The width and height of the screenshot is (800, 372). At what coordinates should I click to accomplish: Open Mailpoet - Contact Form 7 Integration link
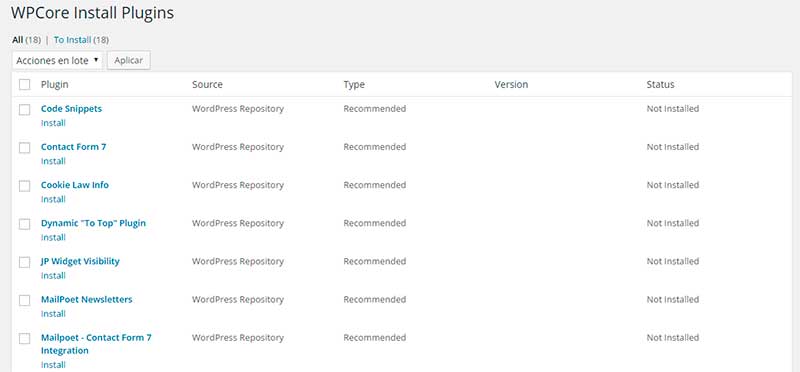pos(96,344)
